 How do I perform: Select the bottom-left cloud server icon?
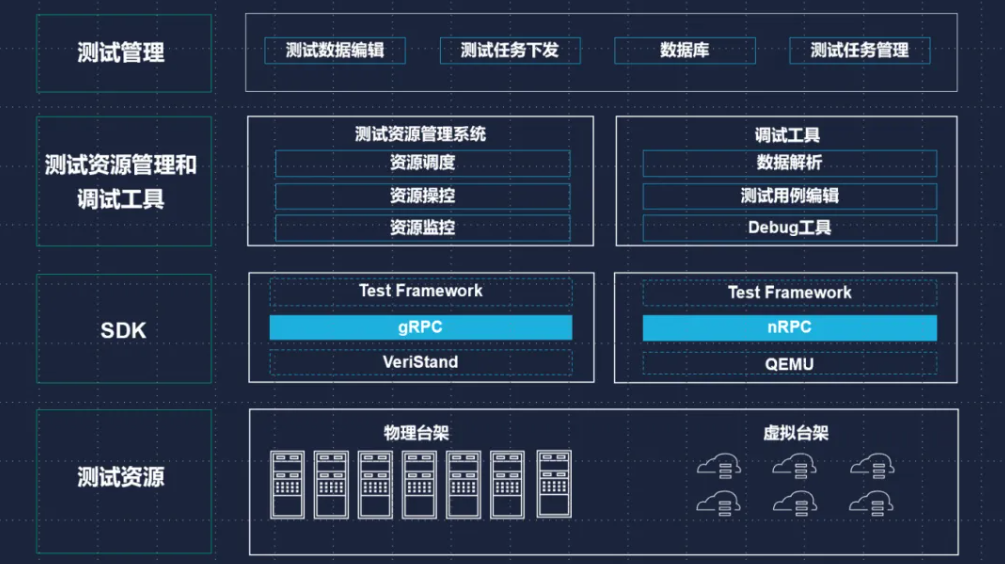(718, 501)
